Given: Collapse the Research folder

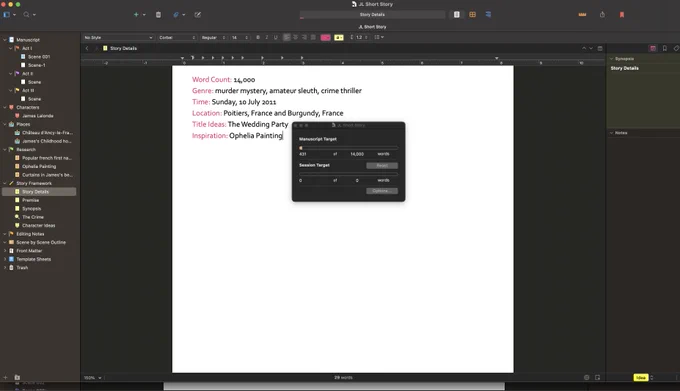Looking at the screenshot, I should point(5,150).
